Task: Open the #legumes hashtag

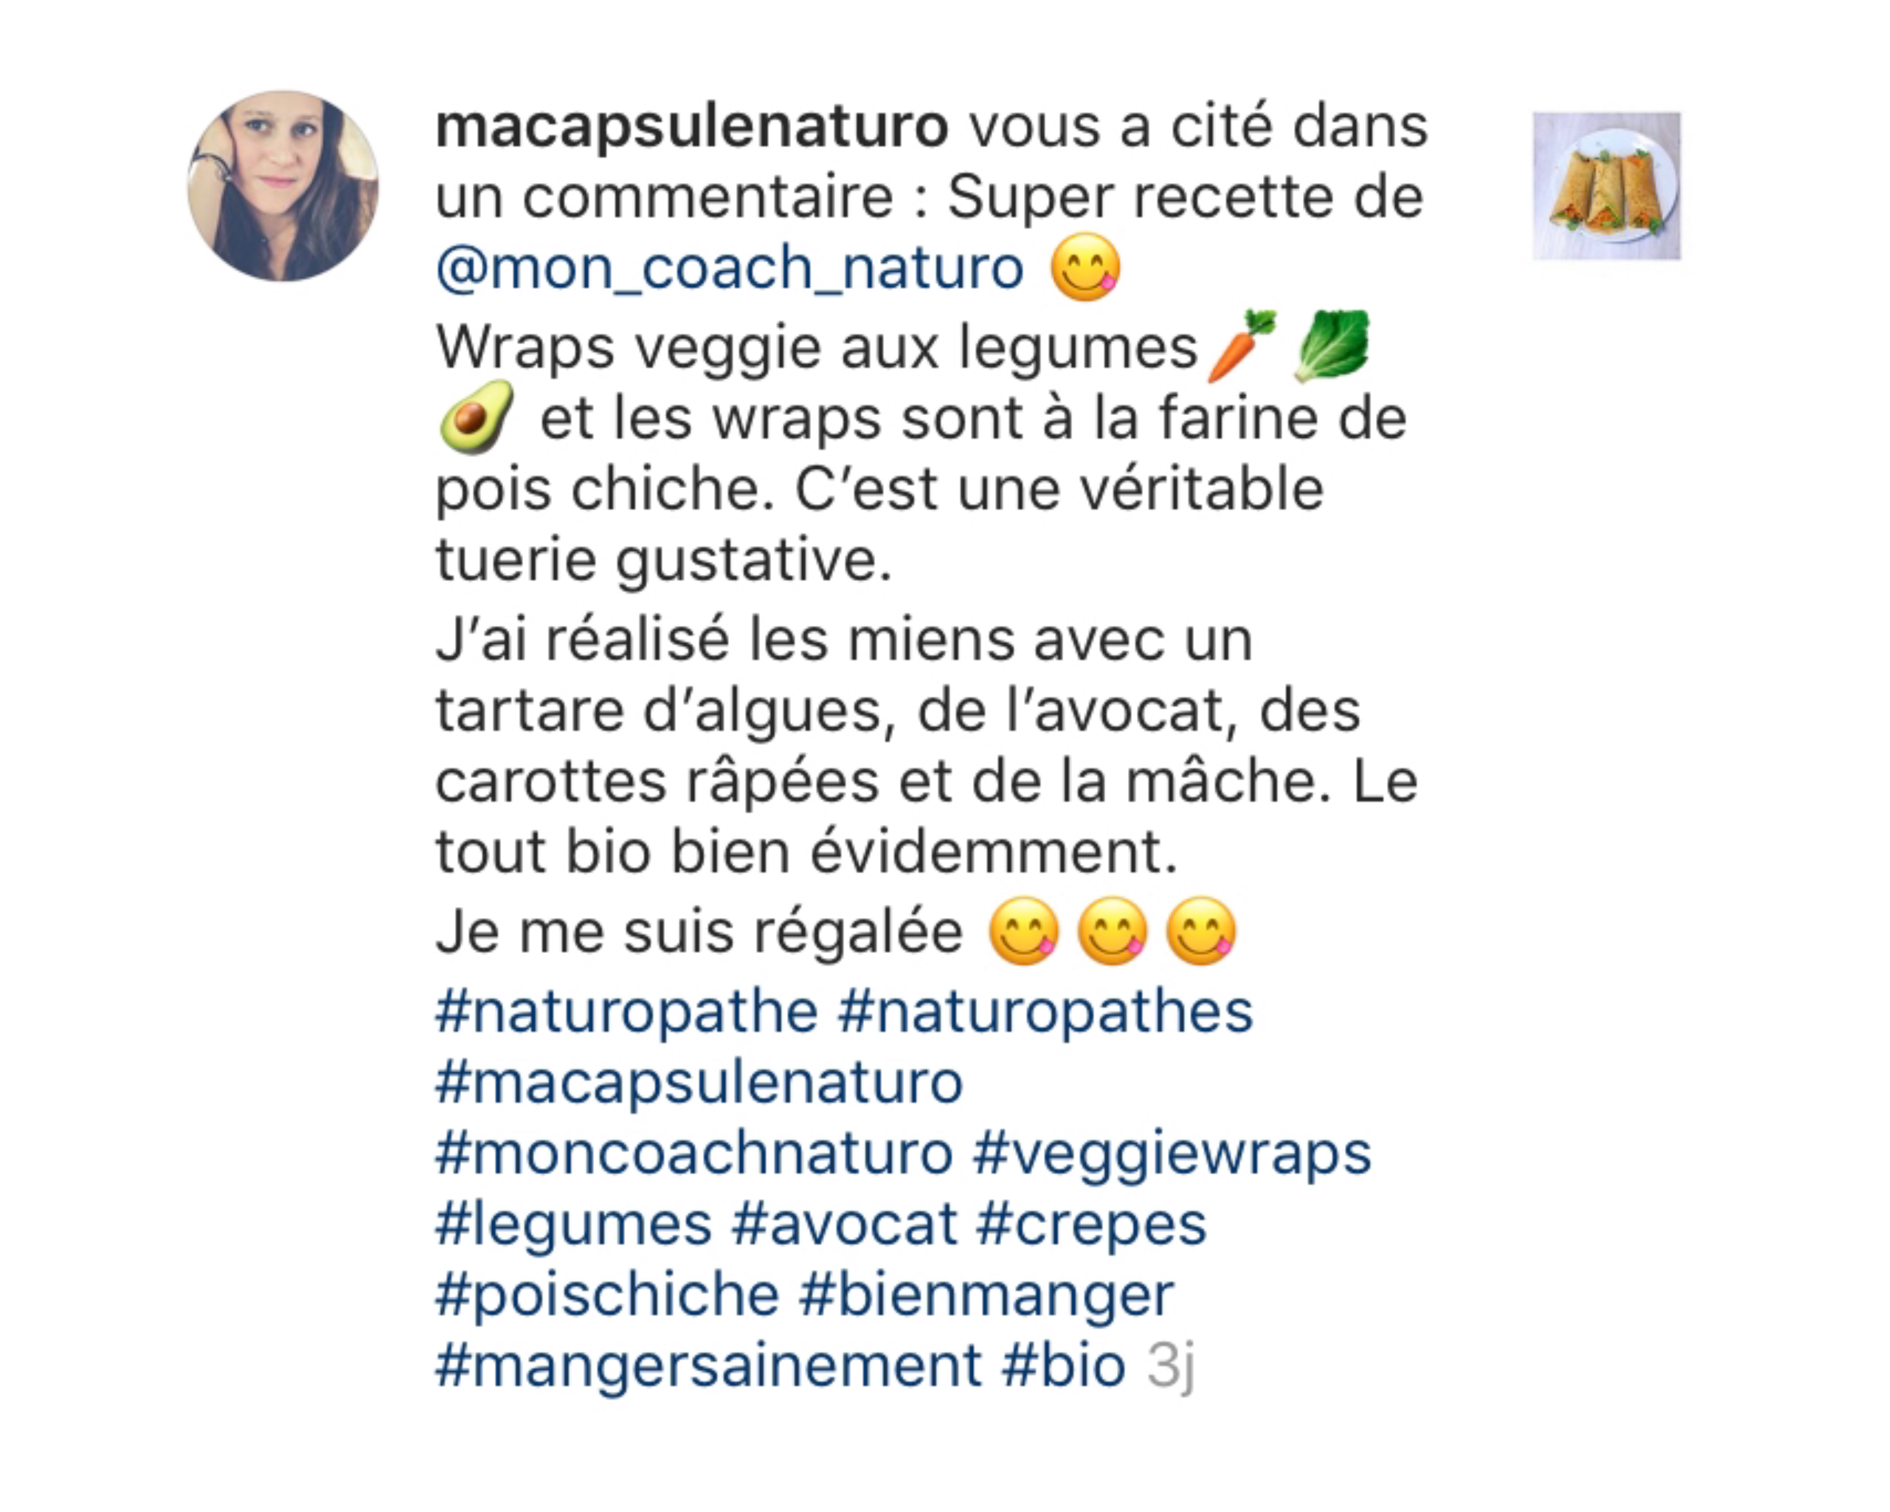Action: click(x=573, y=1226)
